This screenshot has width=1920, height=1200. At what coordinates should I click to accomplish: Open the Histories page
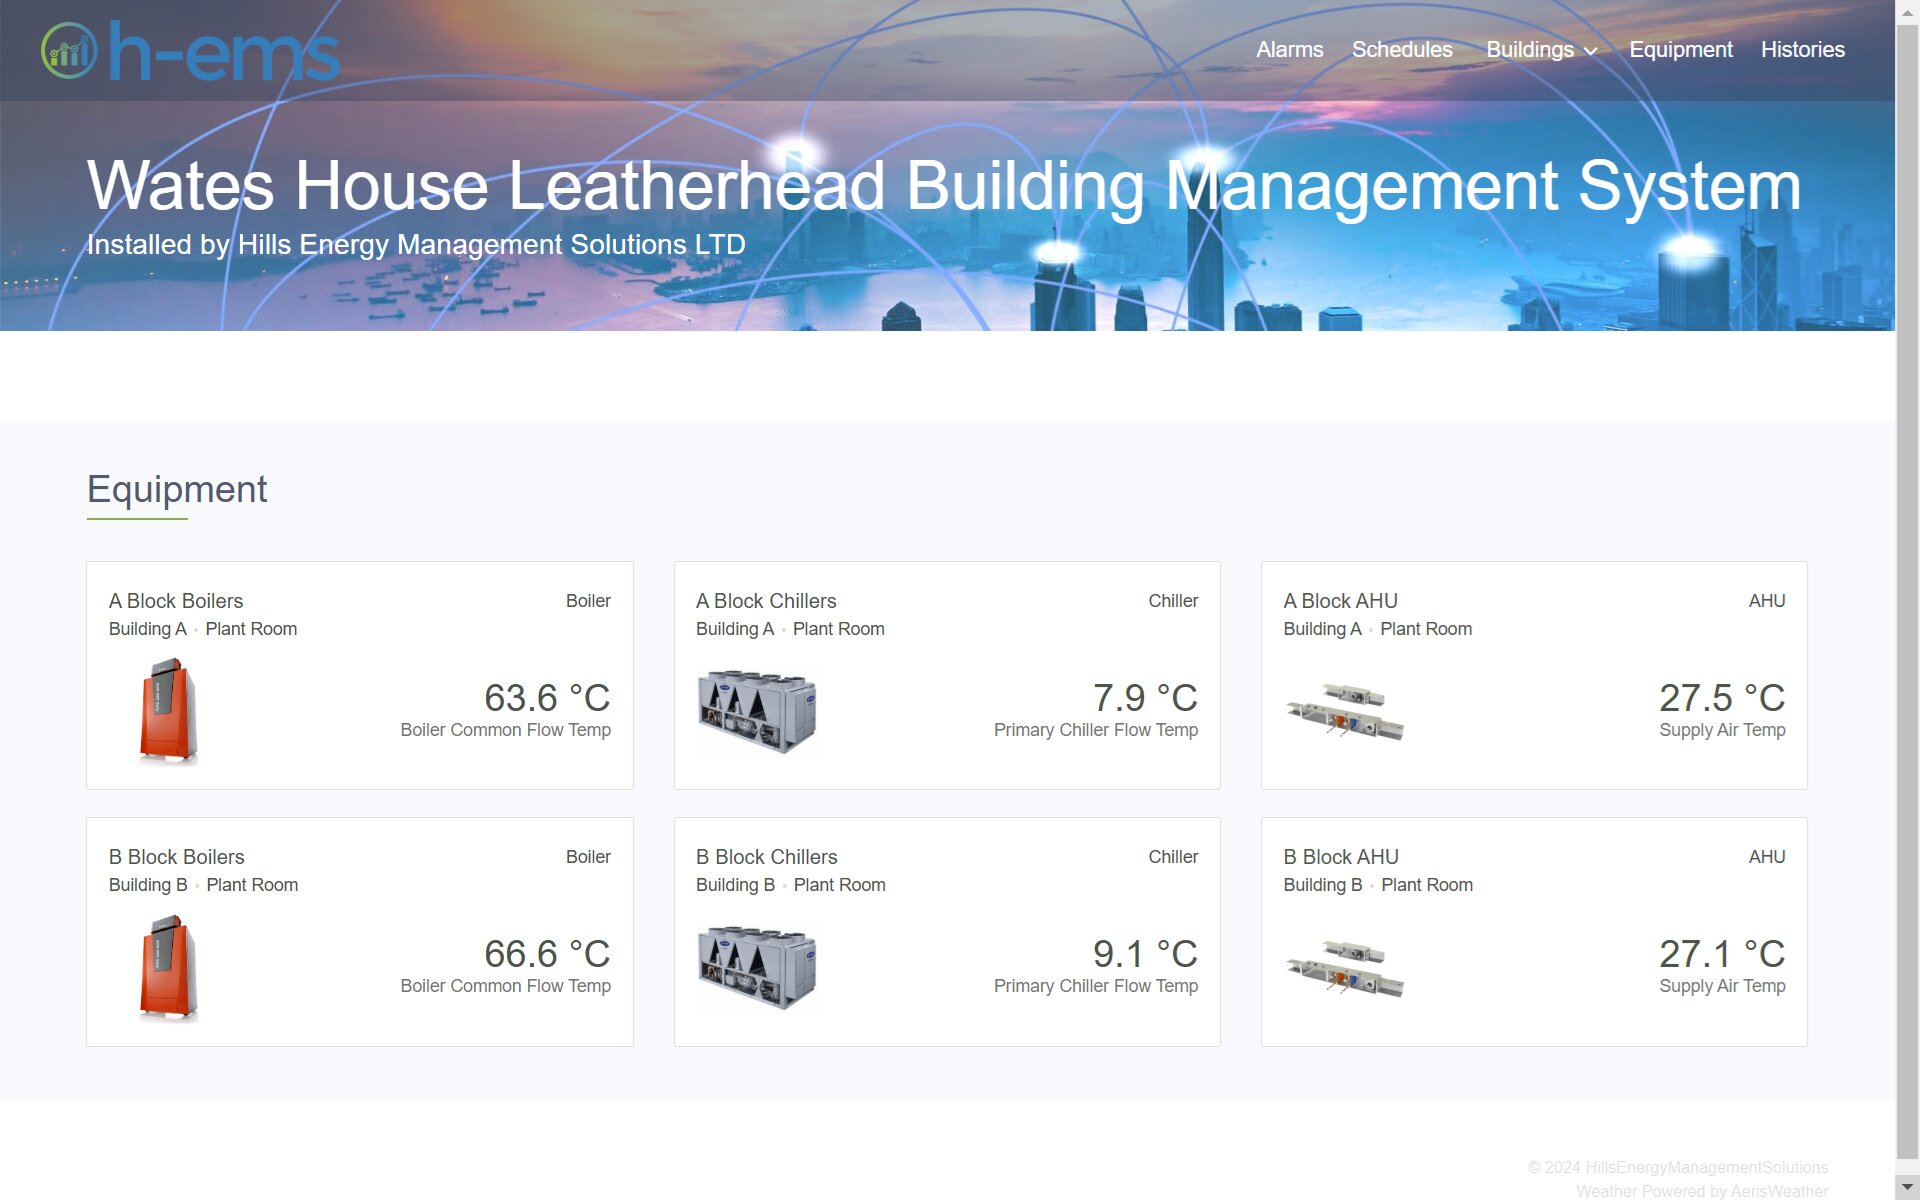(1802, 50)
